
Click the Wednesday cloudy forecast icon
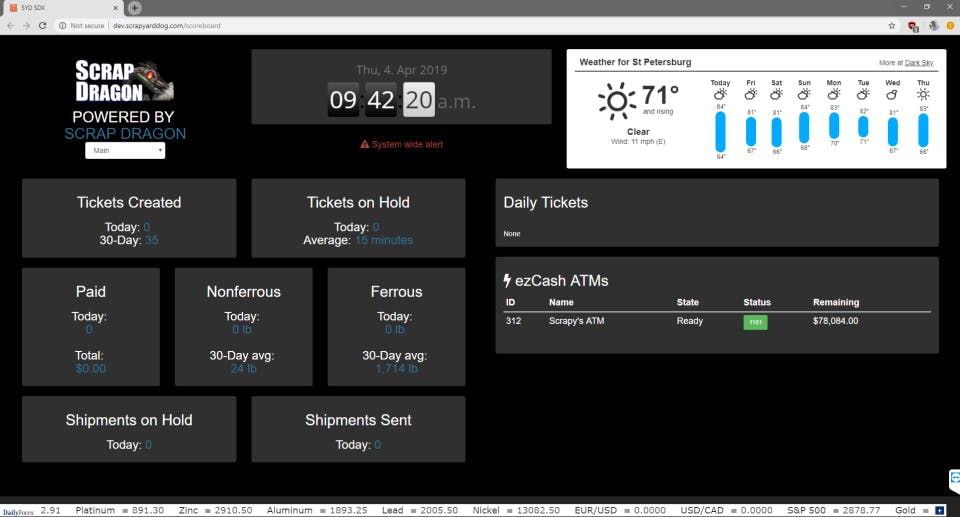[892, 94]
